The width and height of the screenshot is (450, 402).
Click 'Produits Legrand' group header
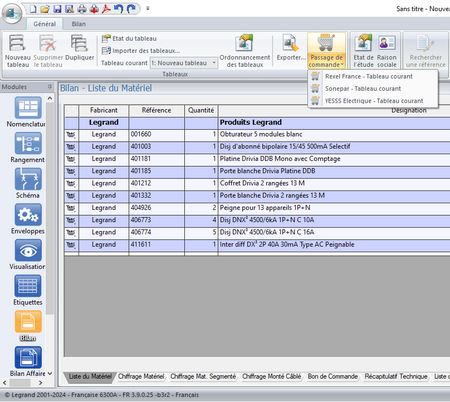click(x=251, y=122)
